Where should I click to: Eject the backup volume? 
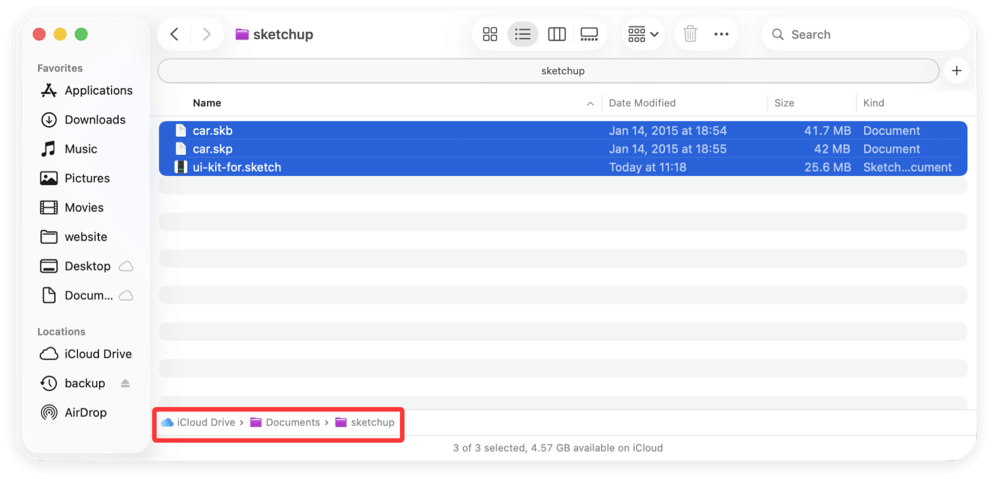pos(125,383)
